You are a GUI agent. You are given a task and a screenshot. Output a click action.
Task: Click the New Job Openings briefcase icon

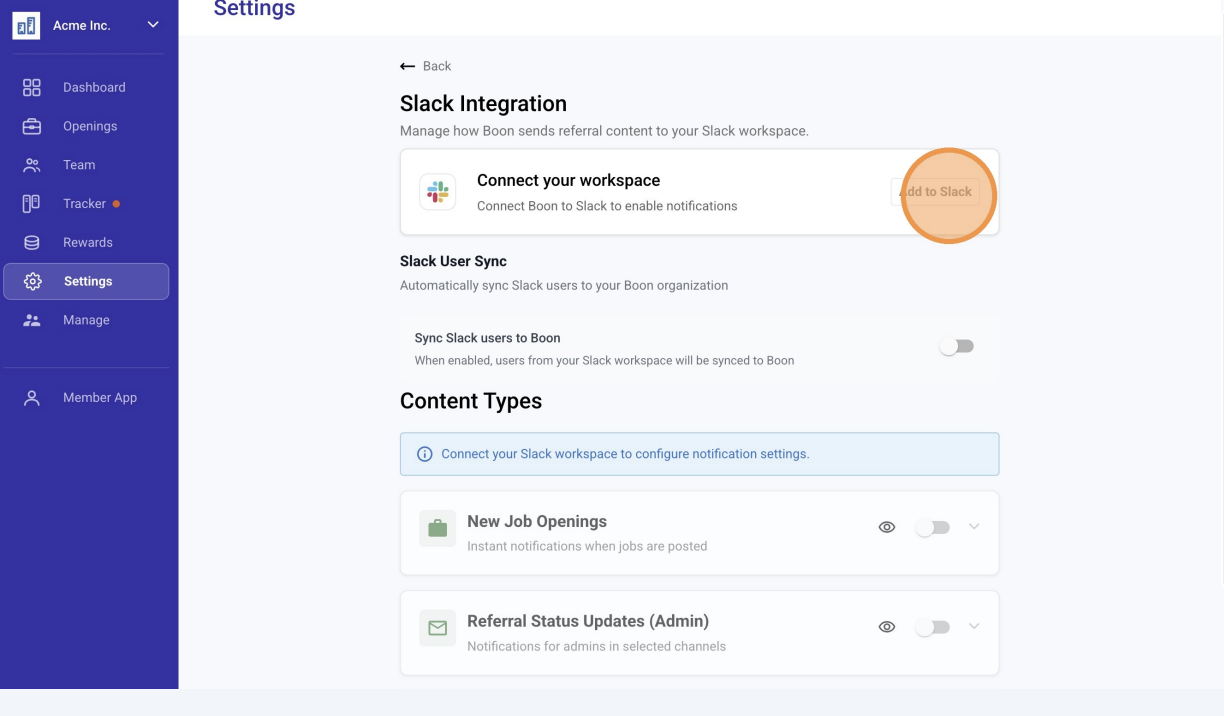tap(438, 529)
